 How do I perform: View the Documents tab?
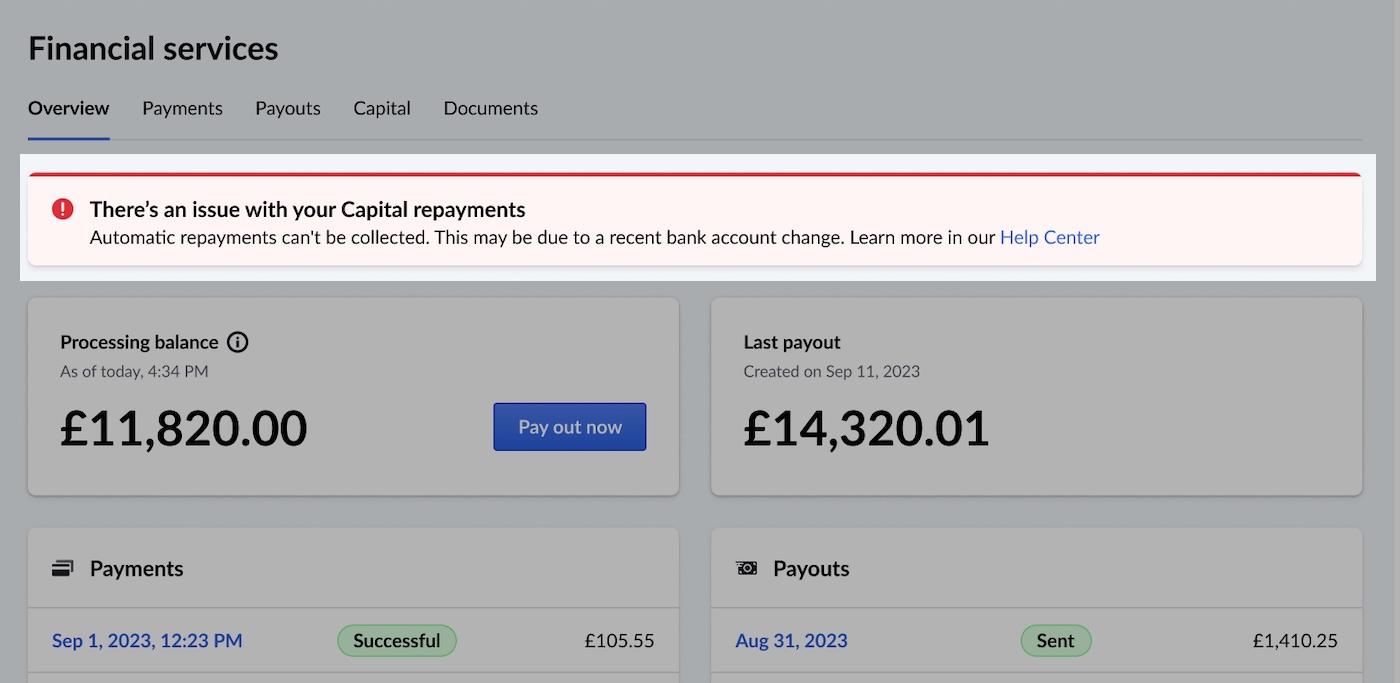tap(490, 108)
